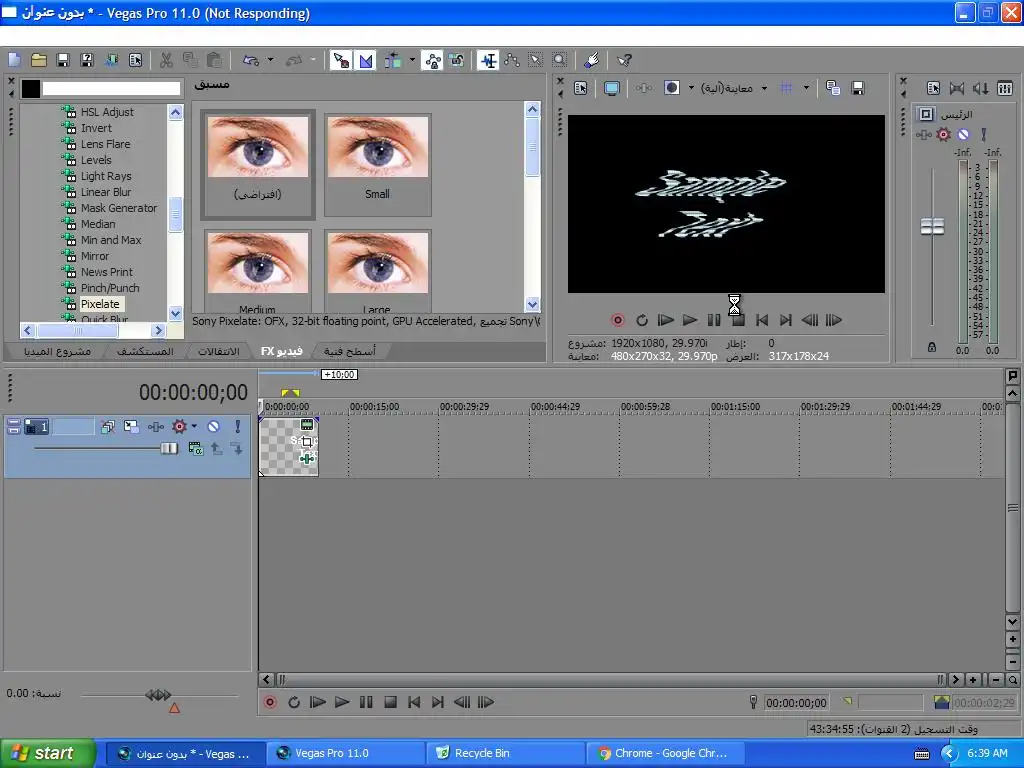Image resolution: width=1024 pixels, height=768 pixels.
Task: Click the black color swatch above effects list
Action: tap(31, 88)
